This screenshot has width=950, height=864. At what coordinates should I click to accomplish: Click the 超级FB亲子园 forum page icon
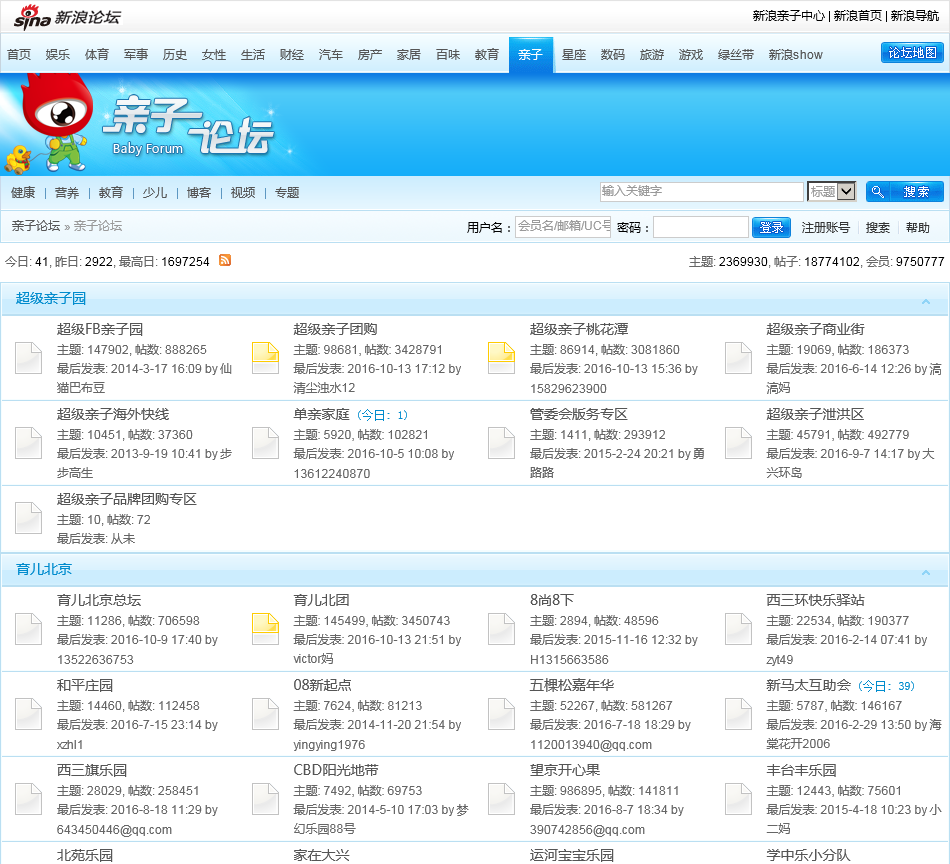pos(28,358)
